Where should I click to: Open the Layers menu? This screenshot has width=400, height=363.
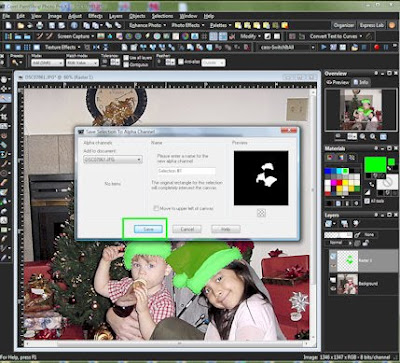click(x=115, y=16)
